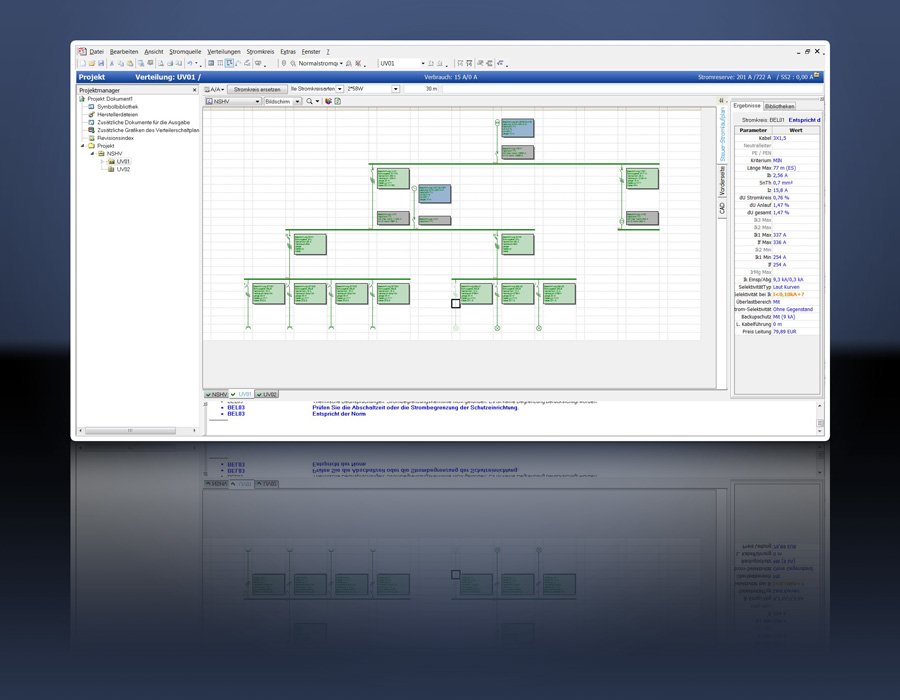
Task: Open the vertical Vorderseite side tab
Action: pos(722,181)
